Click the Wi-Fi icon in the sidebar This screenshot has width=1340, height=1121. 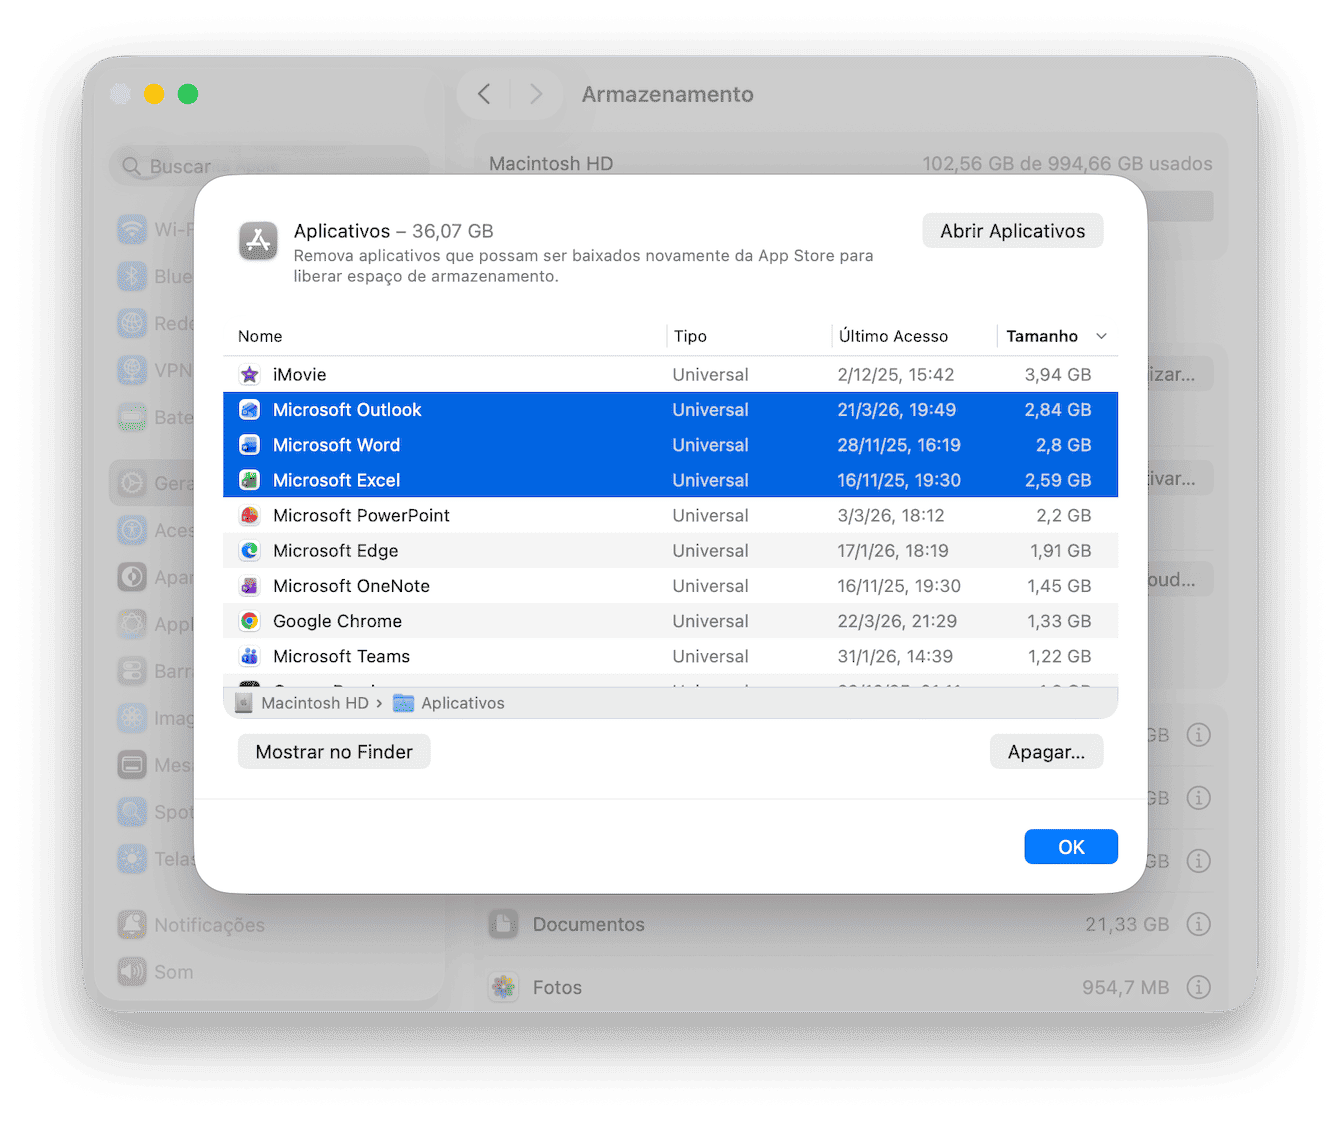pos(132,229)
